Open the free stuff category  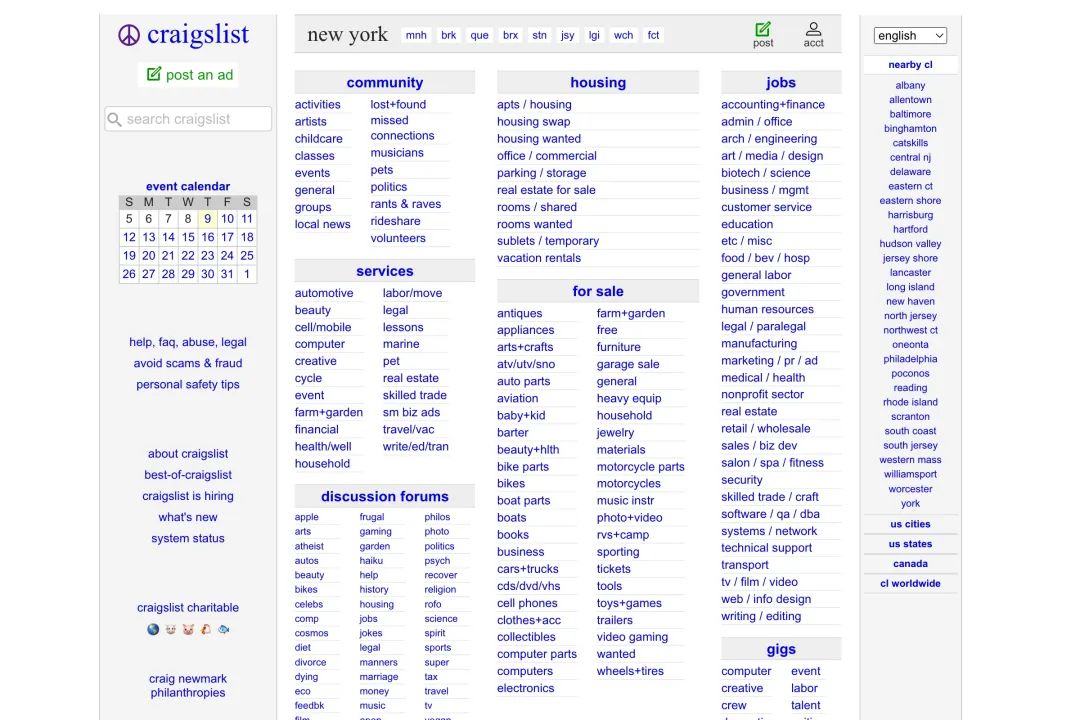(607, 330)
